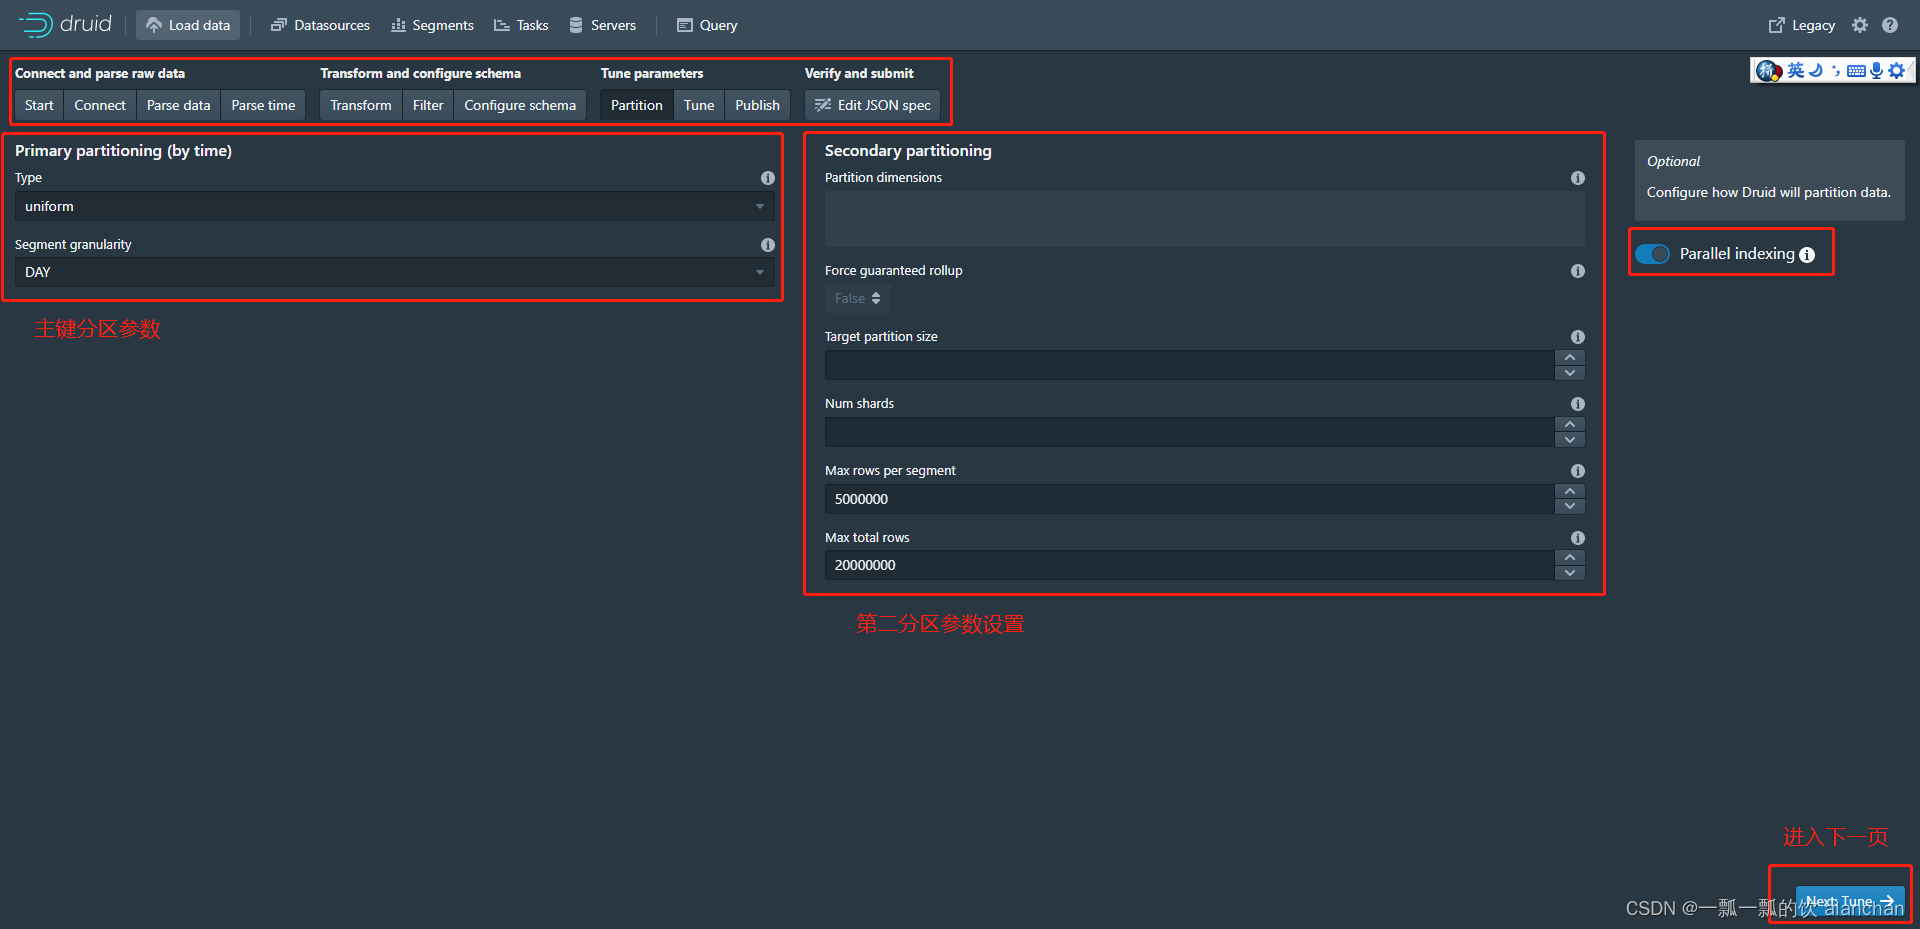Go to the Filter step
This screenshot has height=929, width=1920.
click(x=428, y=105)
